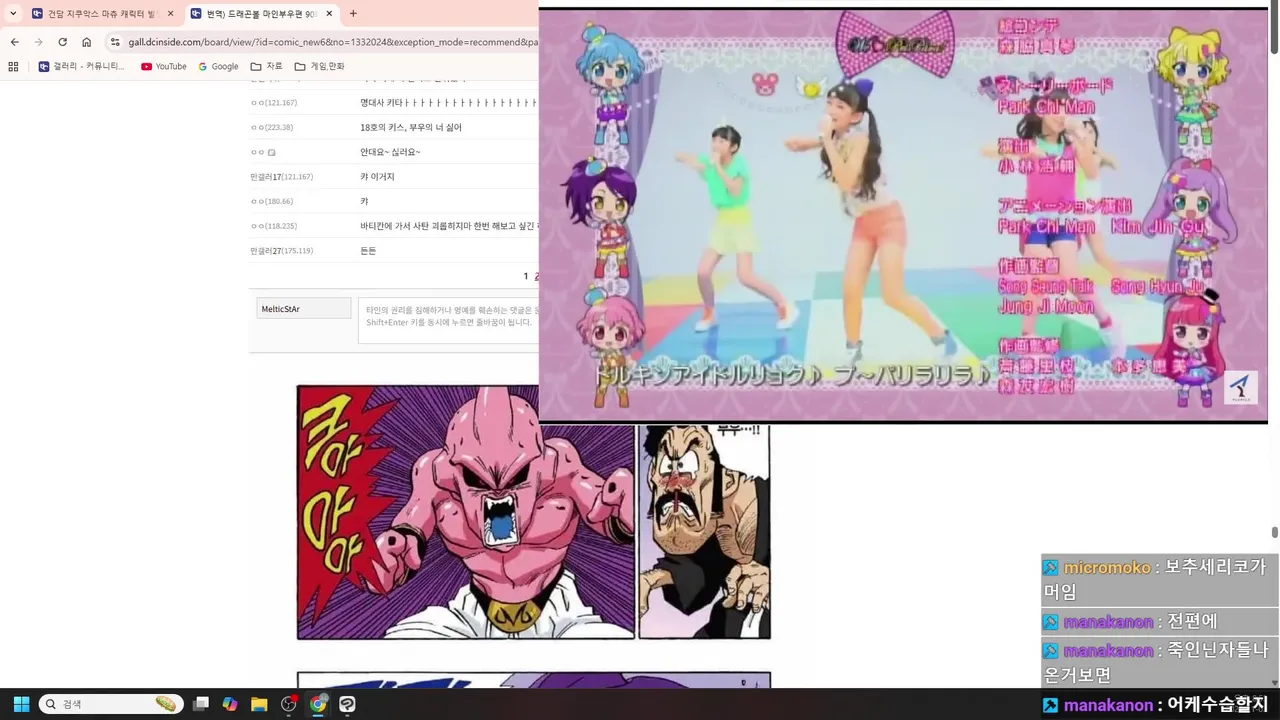
Task: Click commenter ㅇㅇ(223.38)
Action: [272, 127]
